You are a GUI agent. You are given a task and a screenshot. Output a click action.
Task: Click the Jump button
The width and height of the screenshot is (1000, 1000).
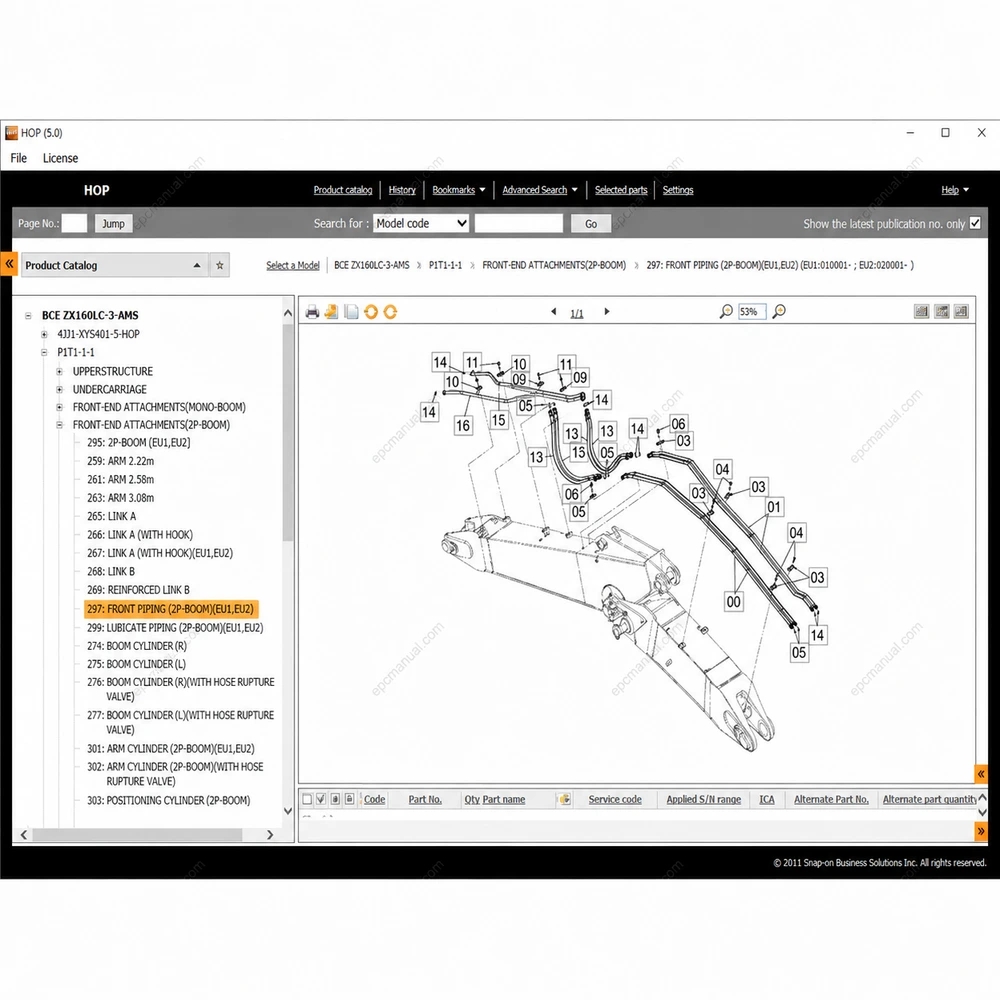pos(114,223)
